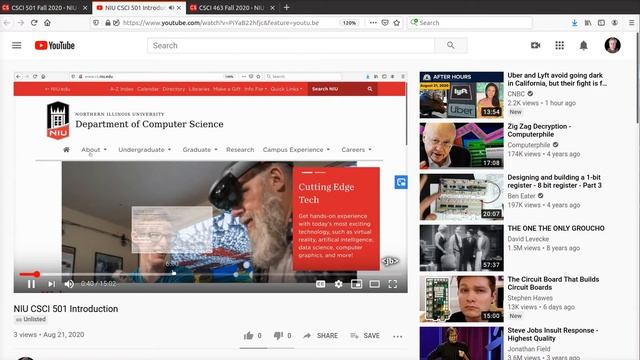The image size is (640, 360).
Task: Open the YouTube apps grid
Action: tap(560, 45)
